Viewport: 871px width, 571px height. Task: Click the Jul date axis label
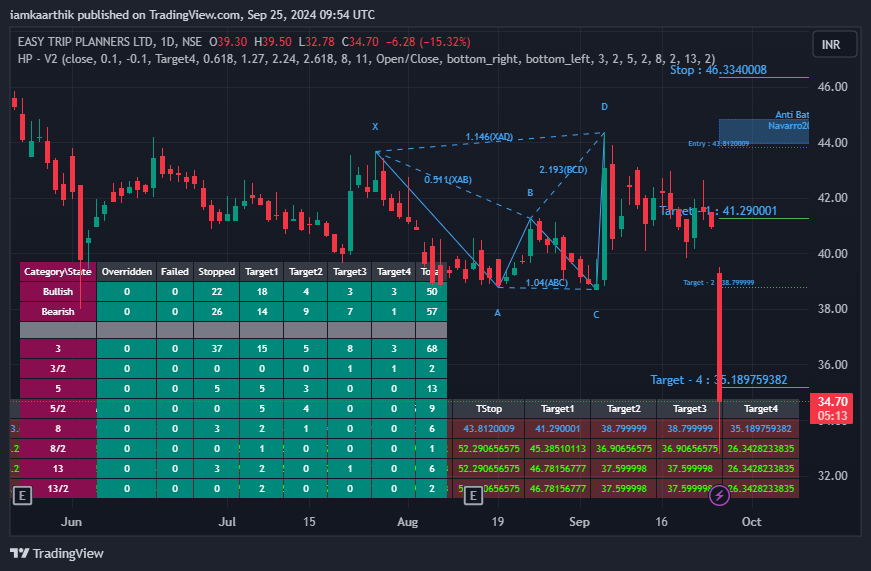click(227, 522)
